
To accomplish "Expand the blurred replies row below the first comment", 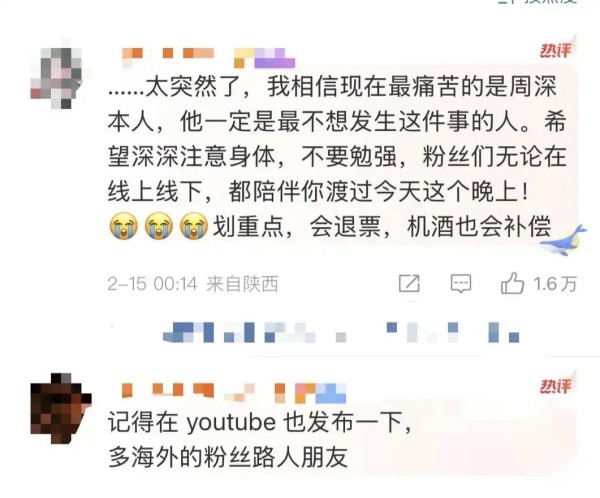I will pos(341,332).
